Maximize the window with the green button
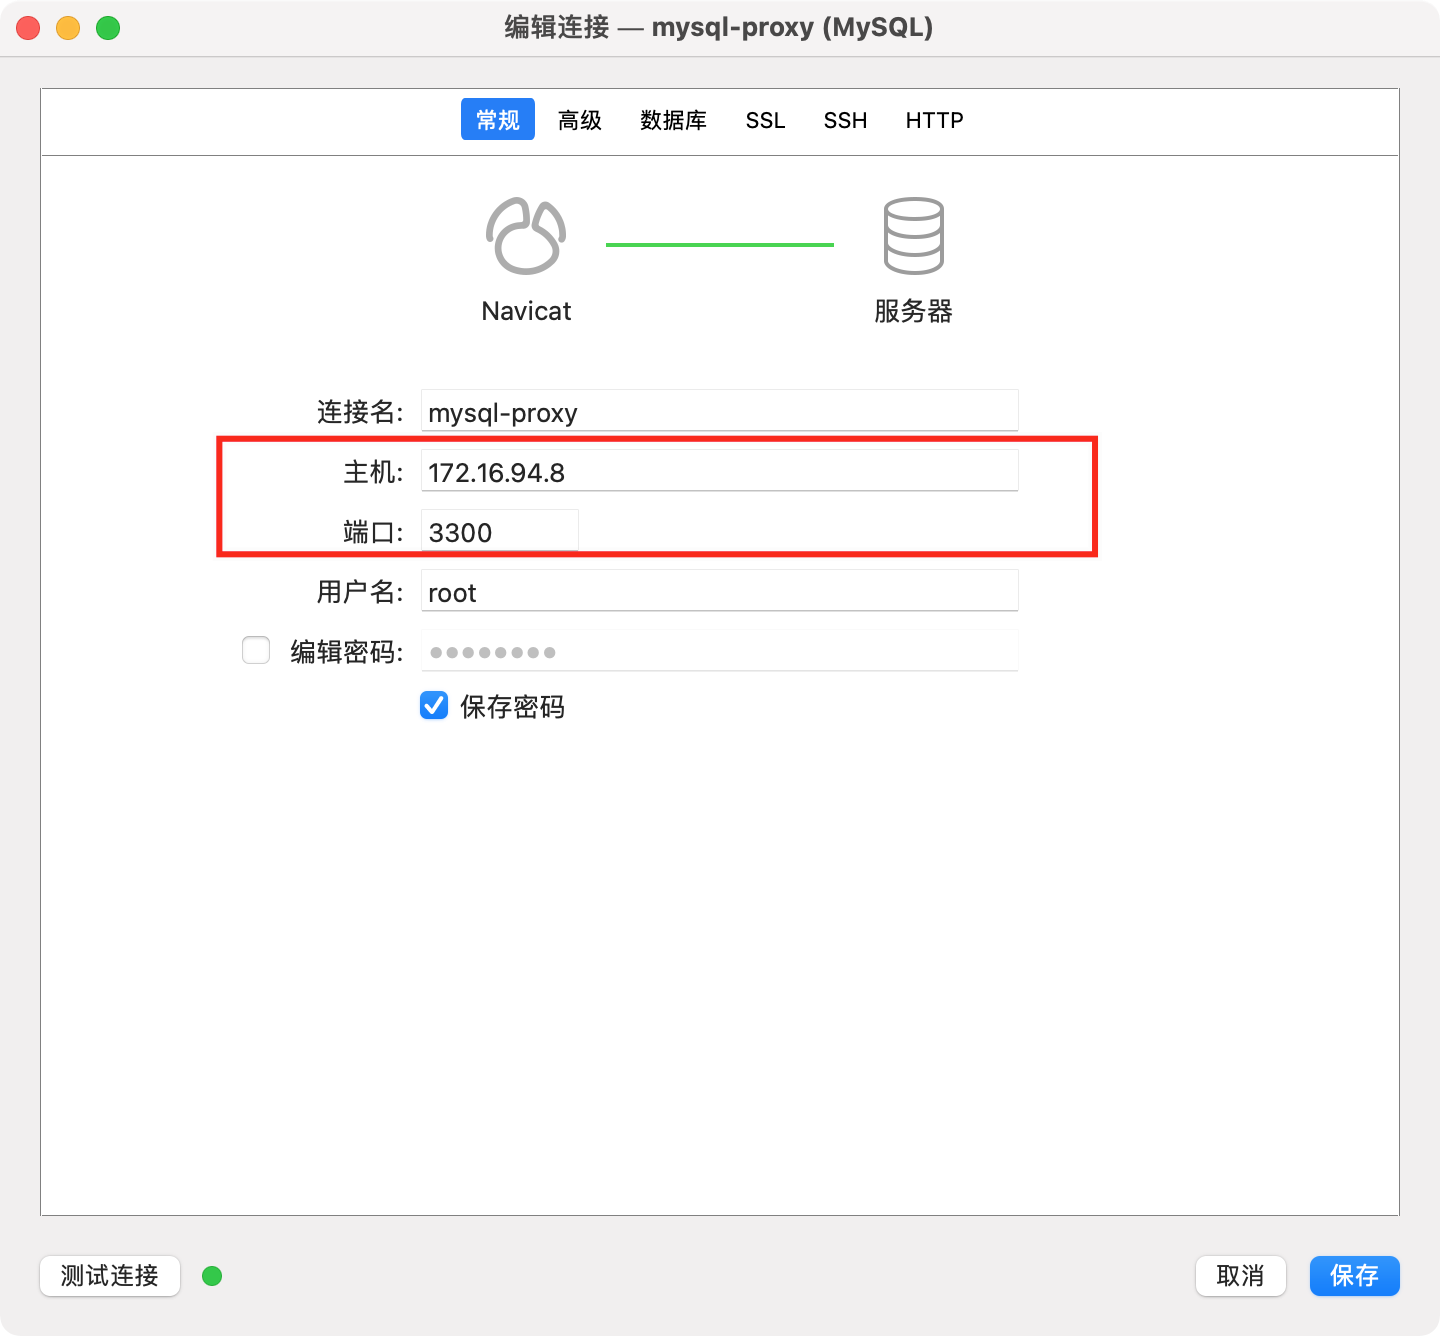 [x=108, y=28]
